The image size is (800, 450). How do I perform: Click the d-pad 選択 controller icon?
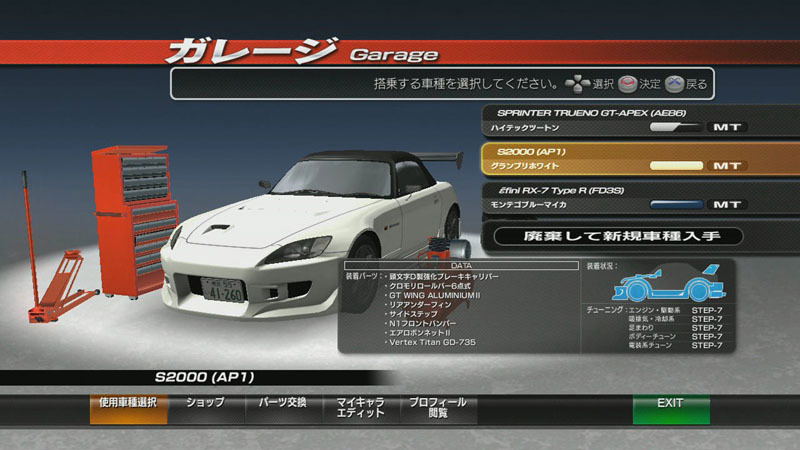tap(577, 83)
